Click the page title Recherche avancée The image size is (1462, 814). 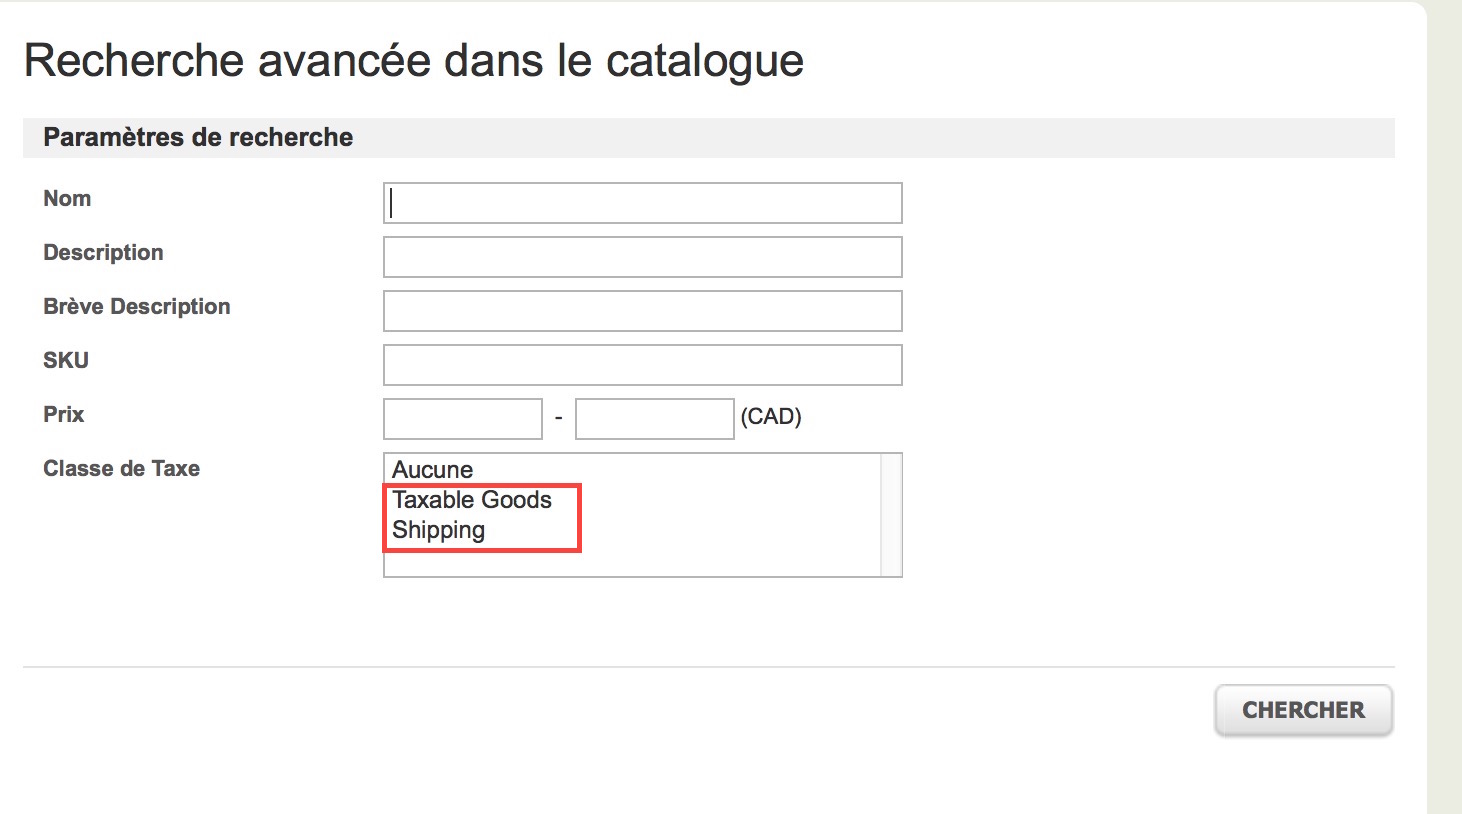pos(414,61)
